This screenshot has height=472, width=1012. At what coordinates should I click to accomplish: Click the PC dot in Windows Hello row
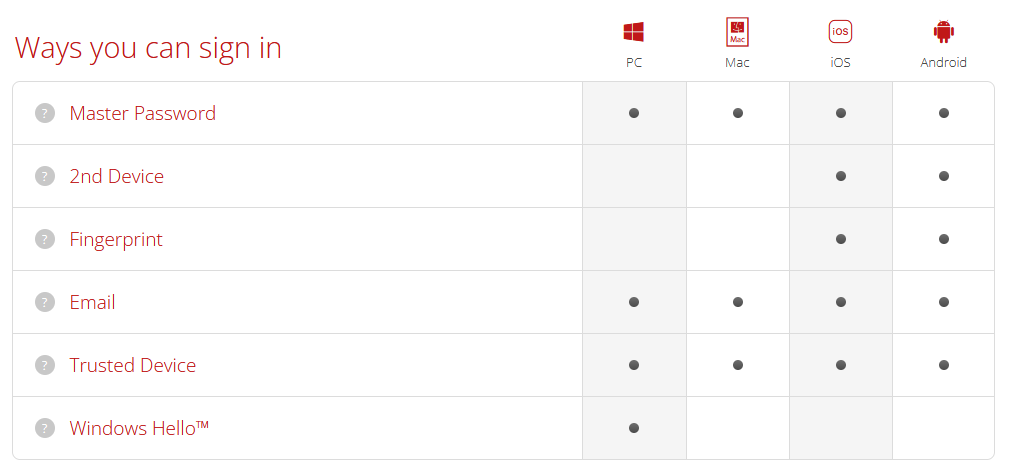tap(634, 427)
